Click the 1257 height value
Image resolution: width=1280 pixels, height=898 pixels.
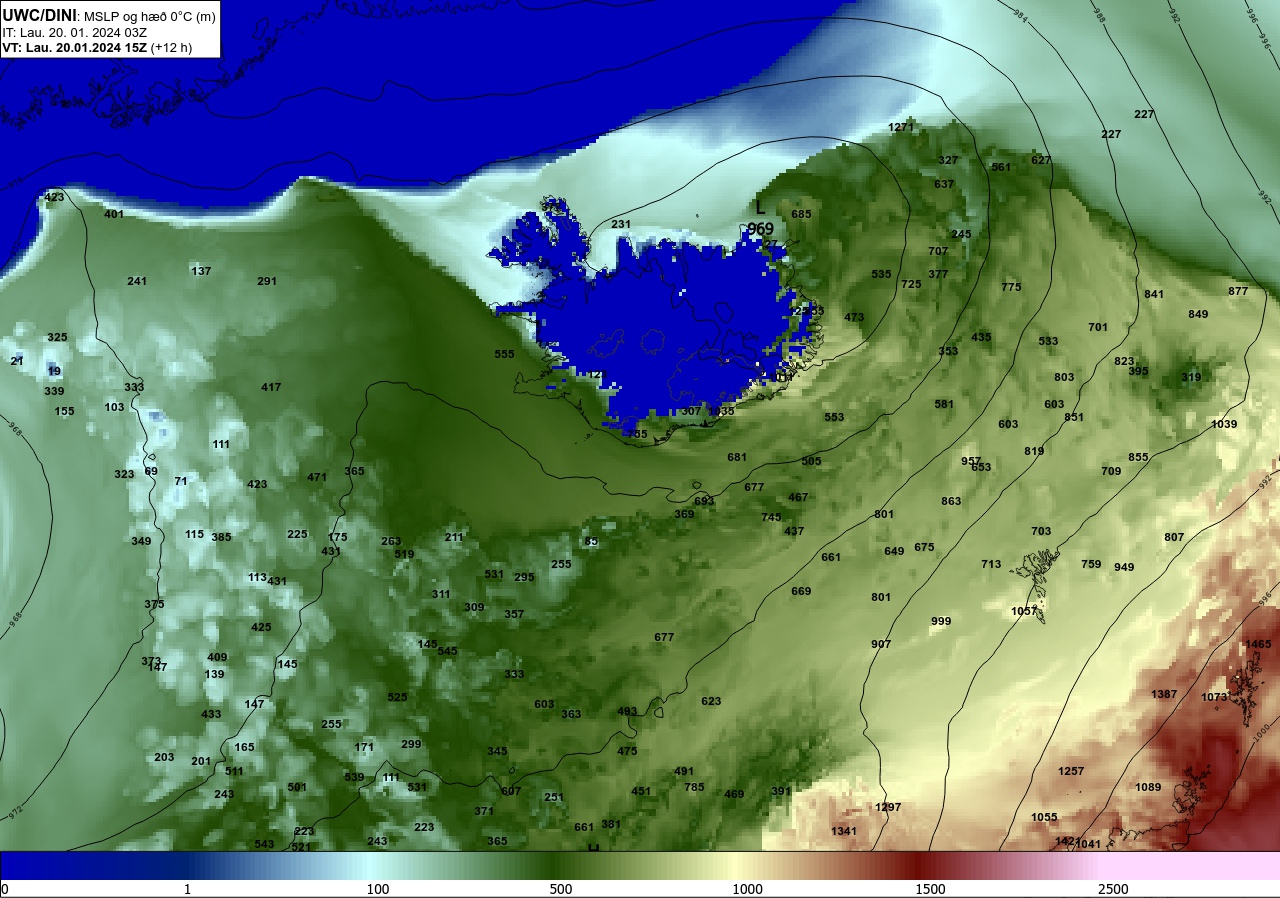1071,771
